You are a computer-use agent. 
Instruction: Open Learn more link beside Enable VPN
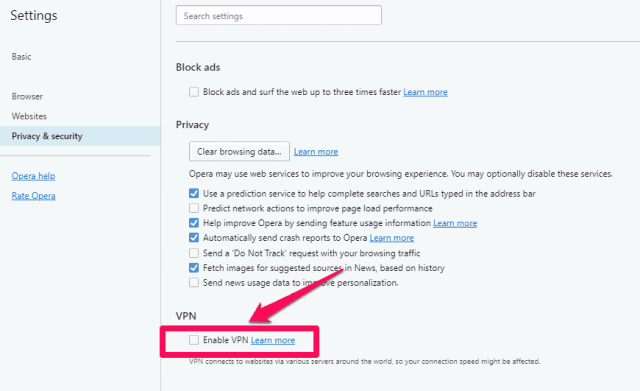(273, 340)
